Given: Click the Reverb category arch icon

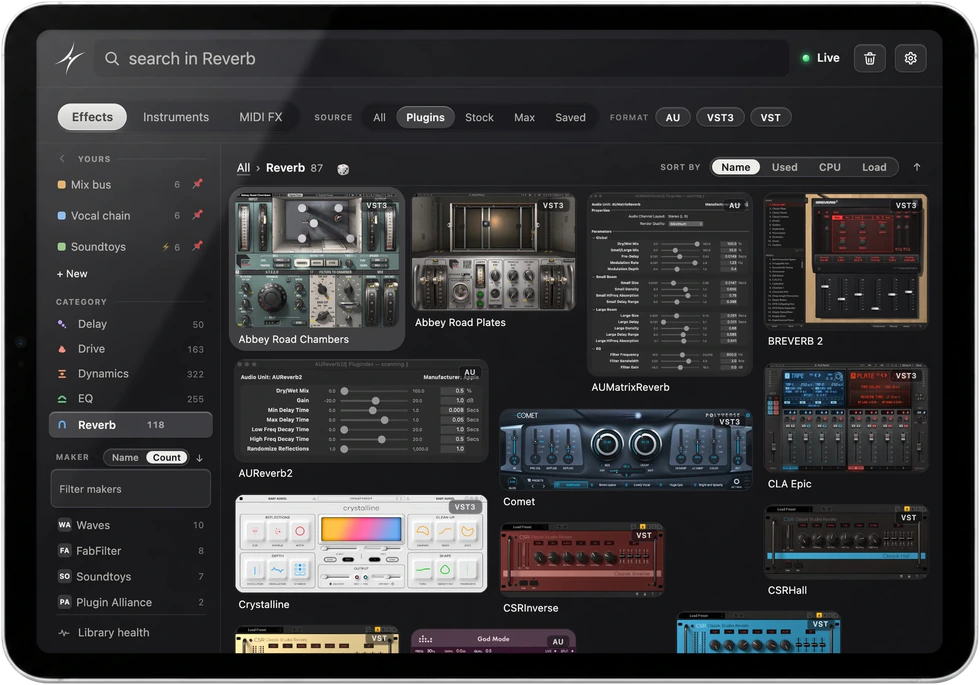Looking at the screenshot, I should pyautogui.click(x=62, y=425).
